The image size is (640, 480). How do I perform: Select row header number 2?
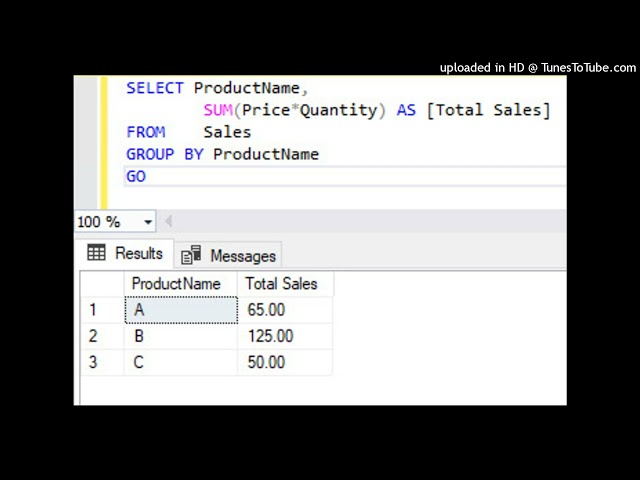(102, 336)
